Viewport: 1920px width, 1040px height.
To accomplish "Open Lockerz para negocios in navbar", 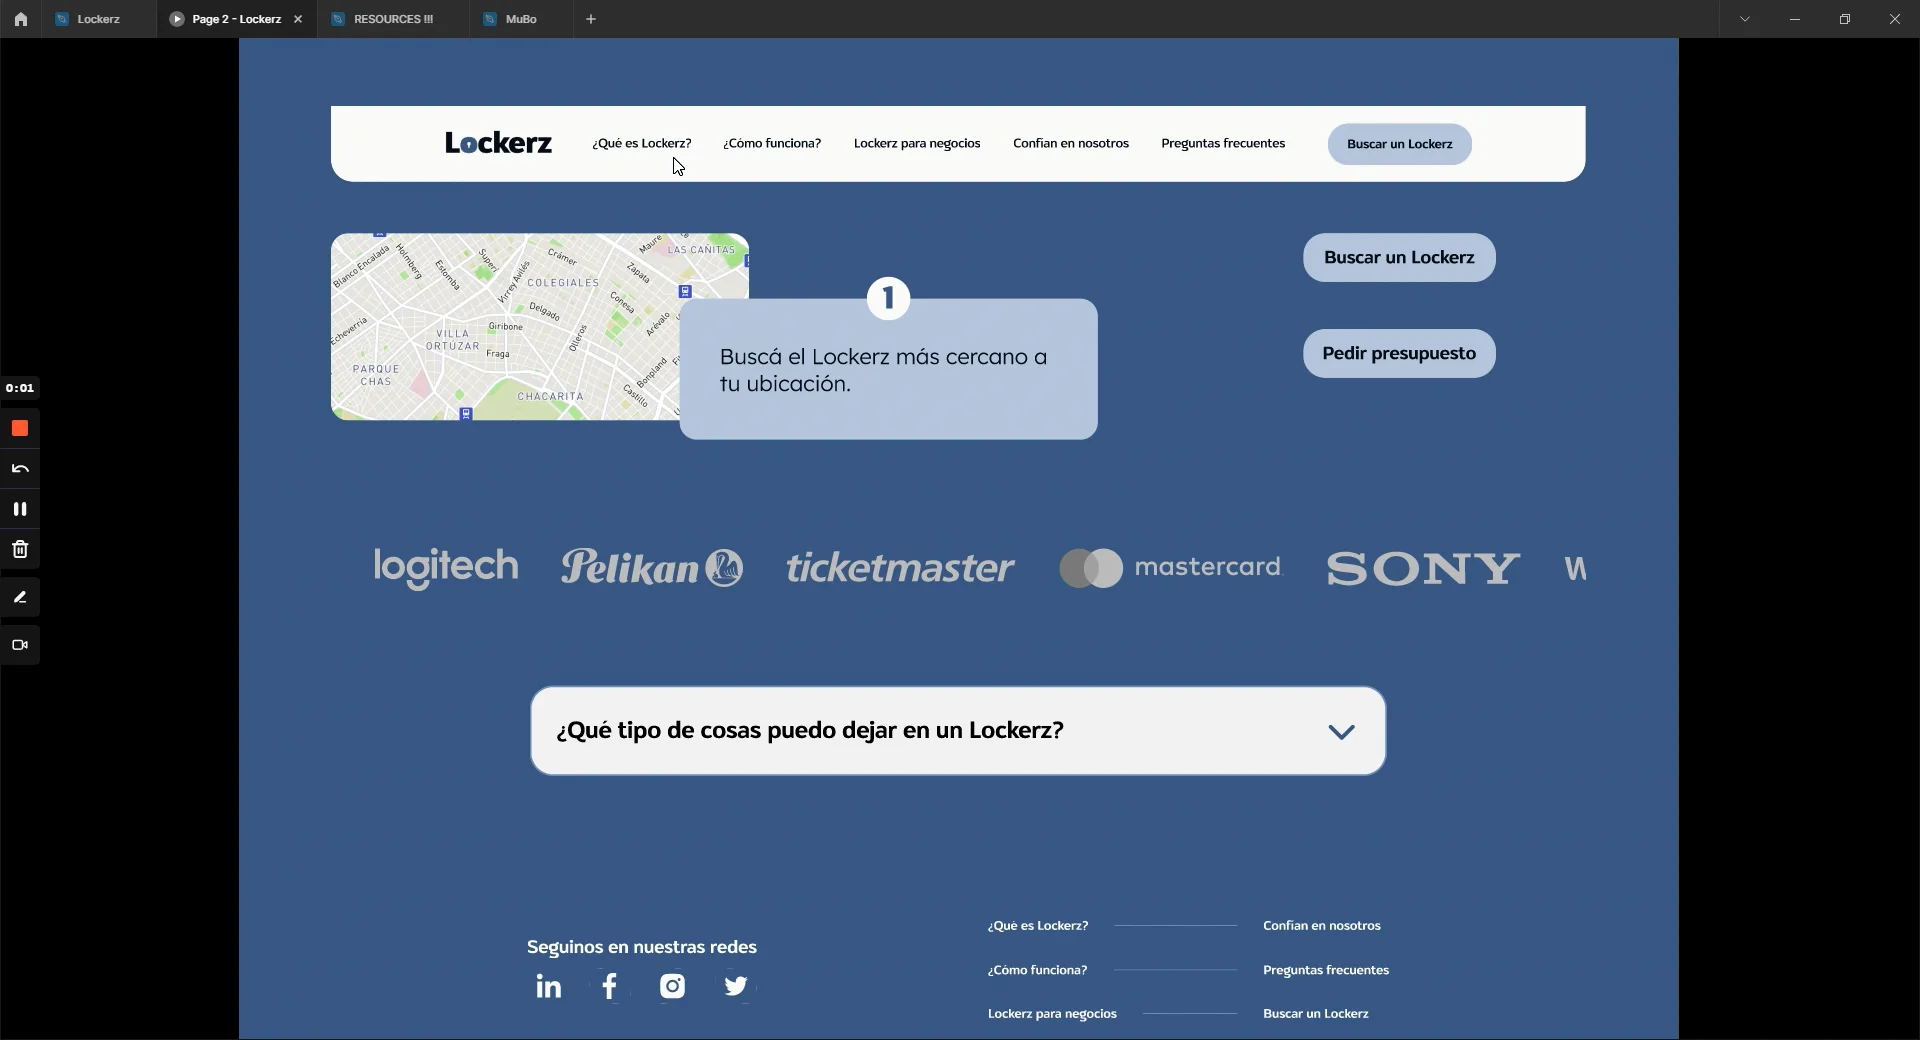I will tap(917, 144).
